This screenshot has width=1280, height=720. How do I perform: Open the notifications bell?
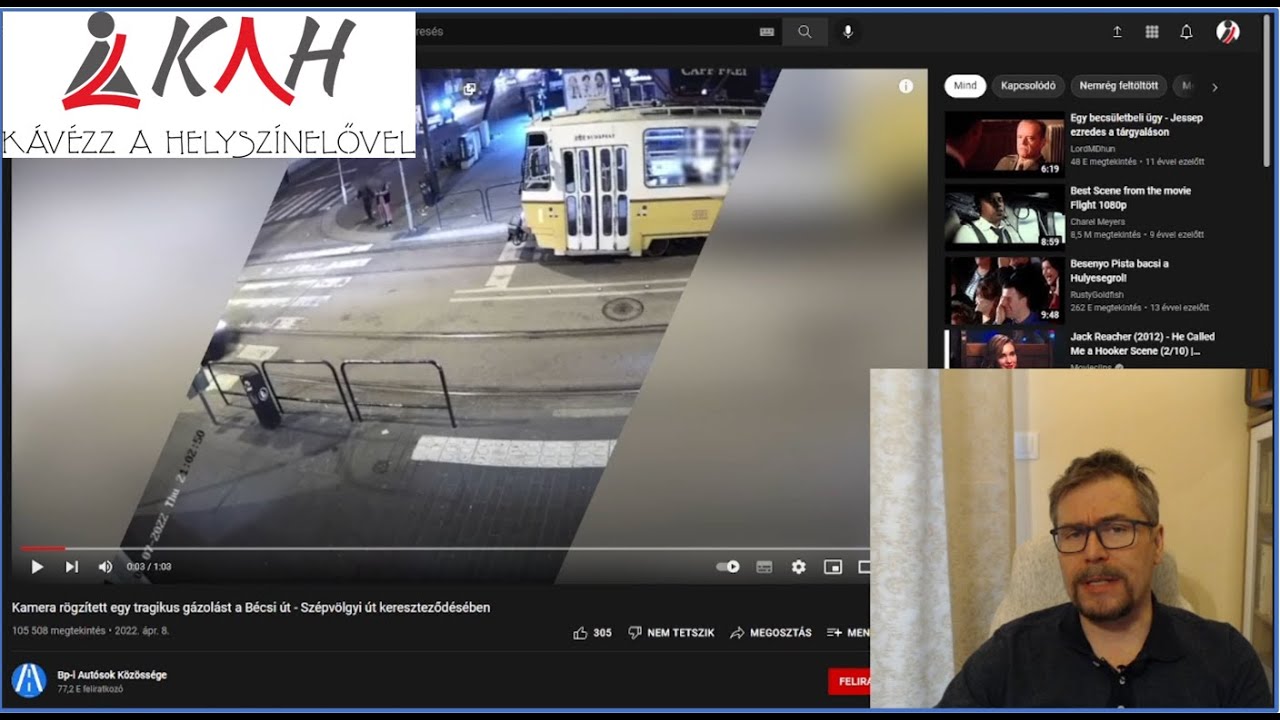pyautogui.click(x=1186, y=32)
